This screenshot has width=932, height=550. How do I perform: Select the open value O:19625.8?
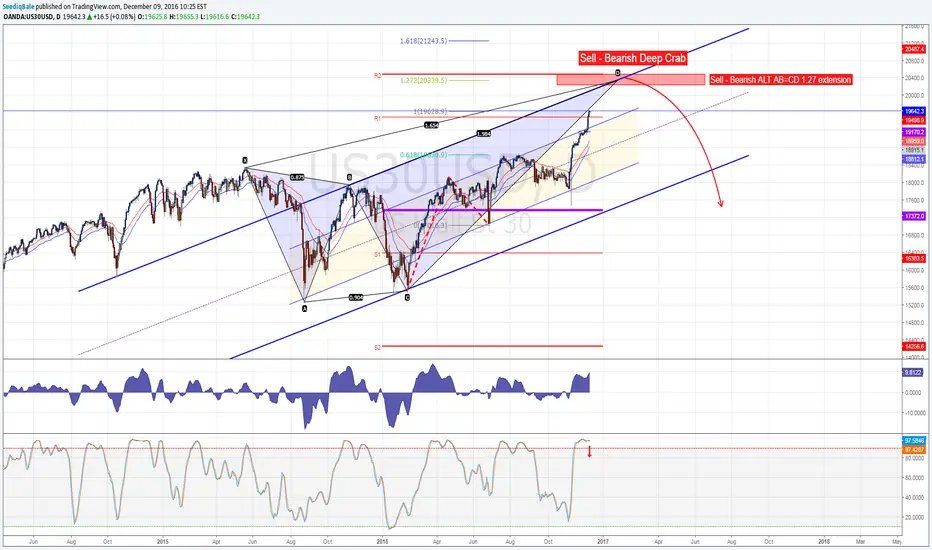(152, 17)
